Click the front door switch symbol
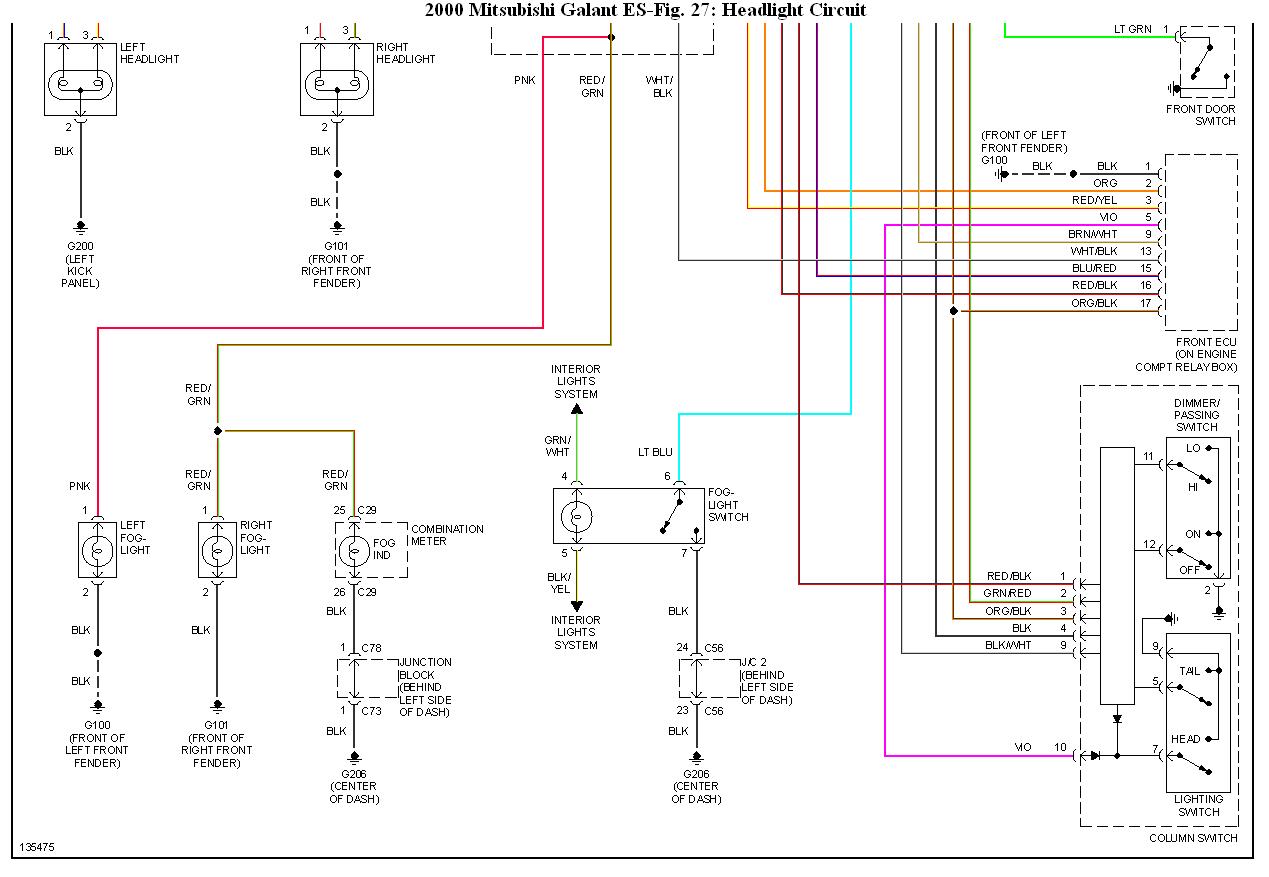The image size is (1269, 877). (x=1207, y=61)
